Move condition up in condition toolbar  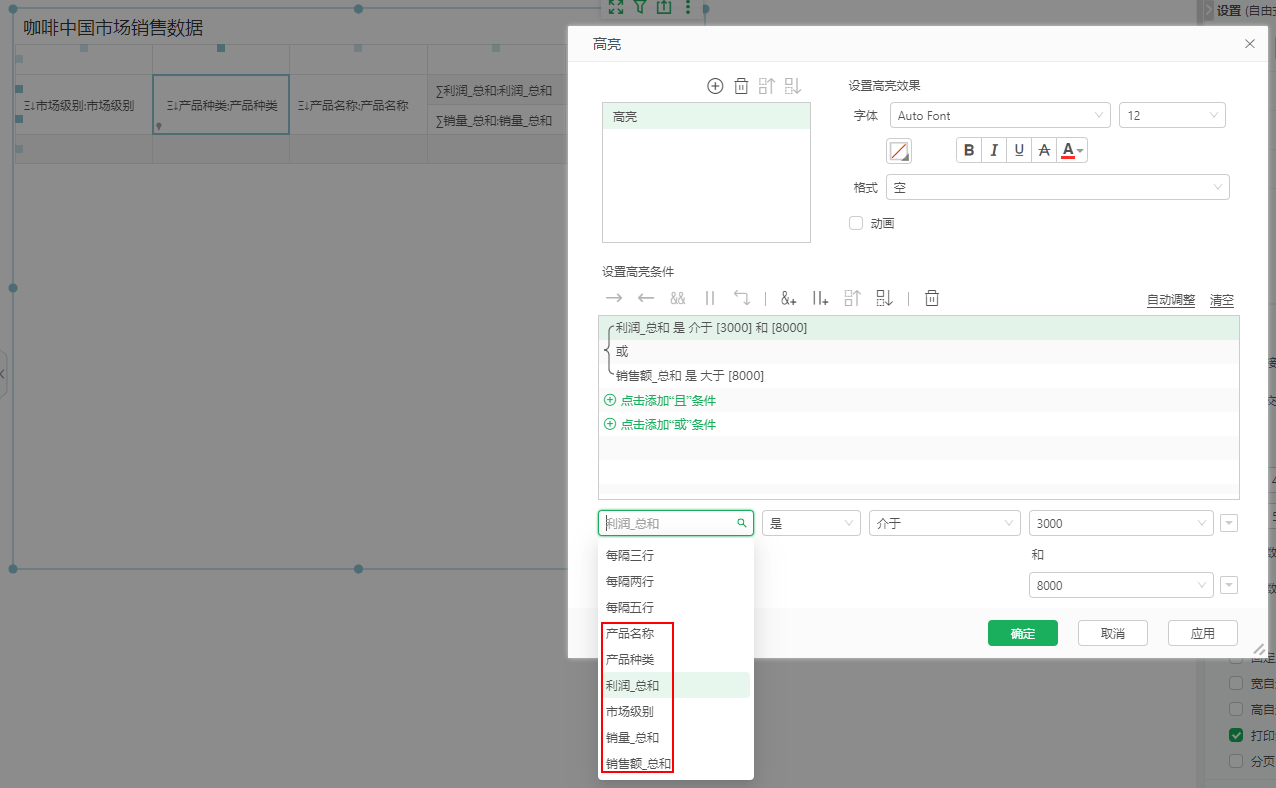coord(852,298)
